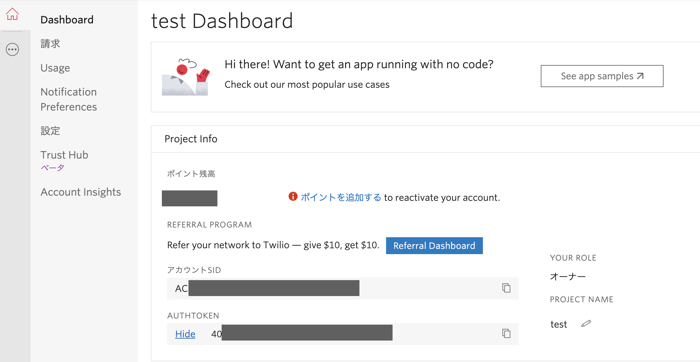Click the ポイントを追加する link
The width and height of the screenshot is (700, 362).
click(x=341, y=197)
